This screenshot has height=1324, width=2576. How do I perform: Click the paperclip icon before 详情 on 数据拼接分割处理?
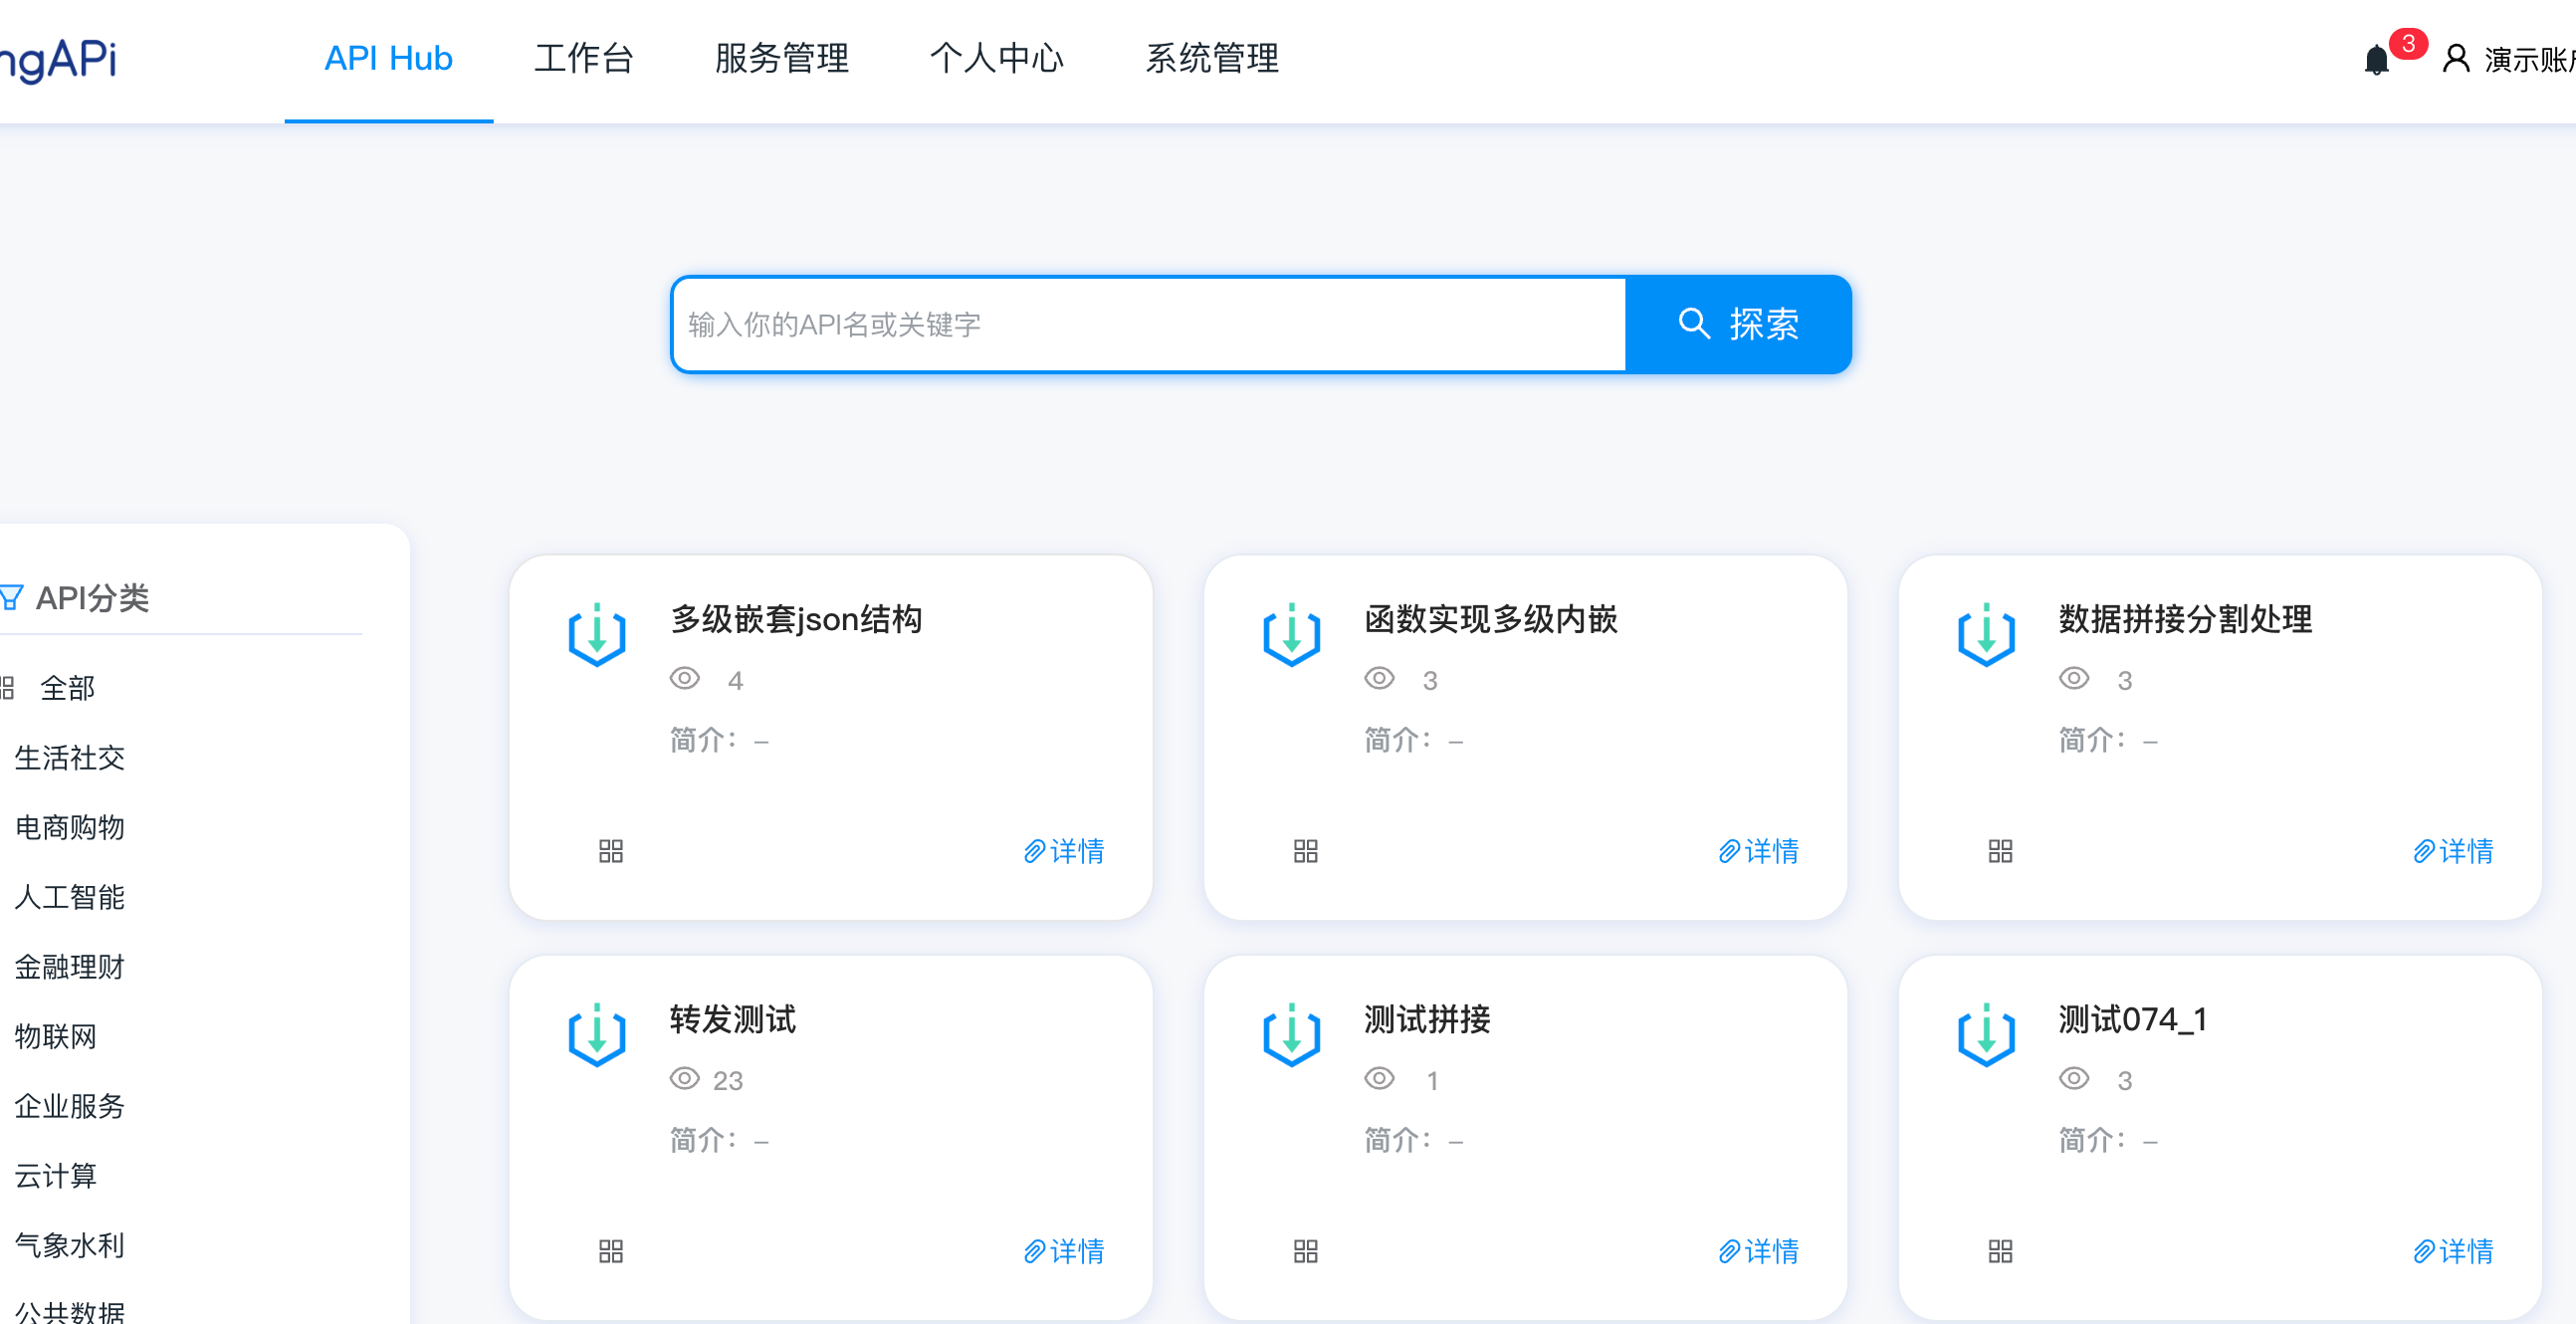pos(2422,851)
